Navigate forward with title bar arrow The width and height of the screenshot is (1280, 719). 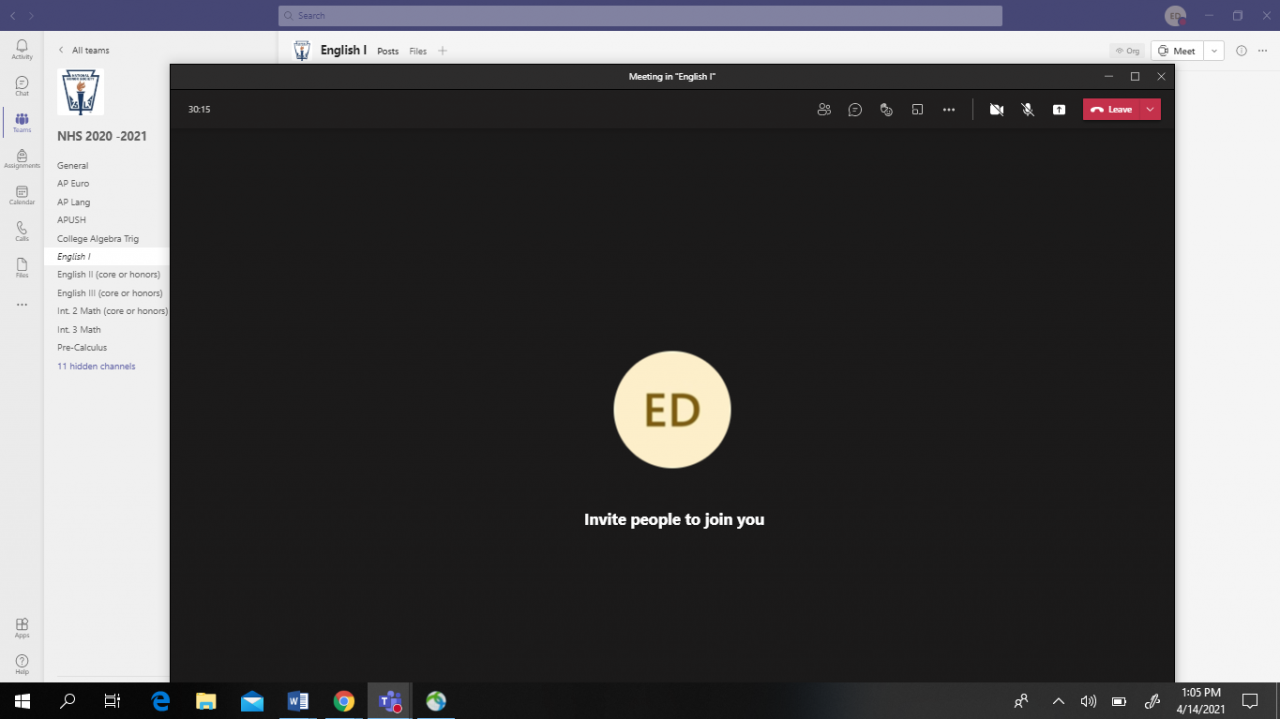[31, 16]
